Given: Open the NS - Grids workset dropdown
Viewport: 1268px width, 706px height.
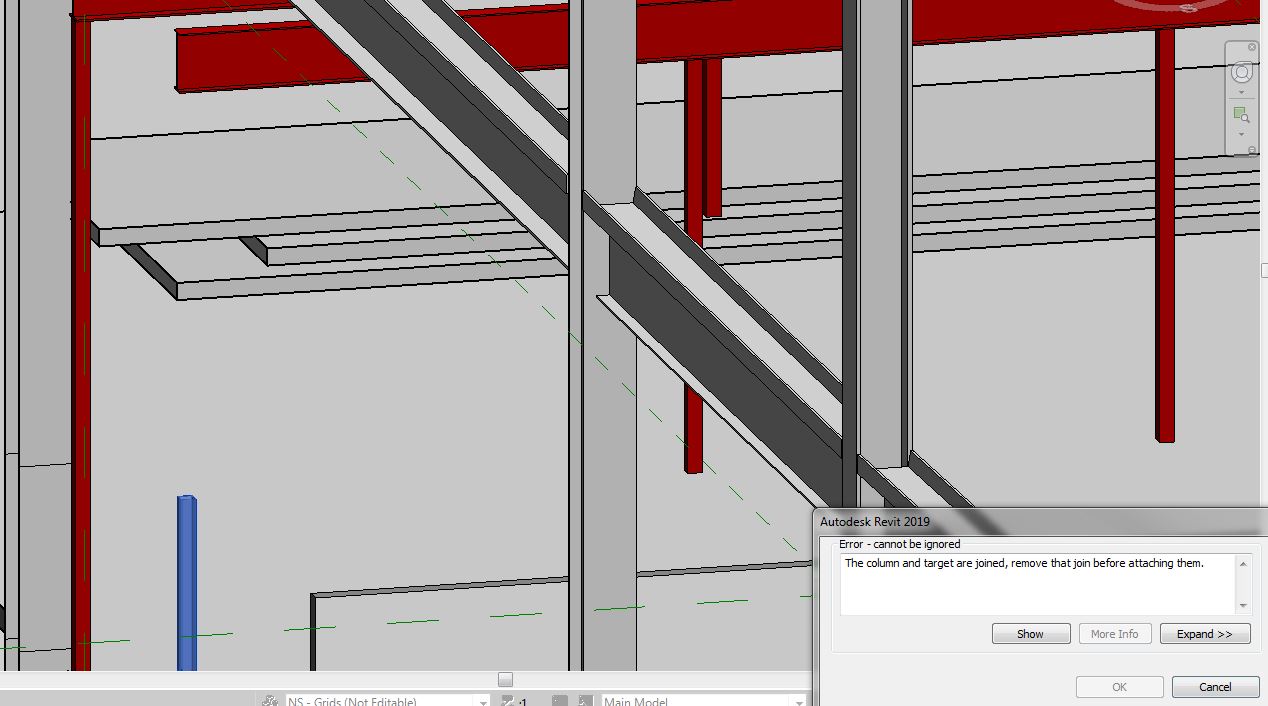Looking at the screenshot, I should (484, 702).
